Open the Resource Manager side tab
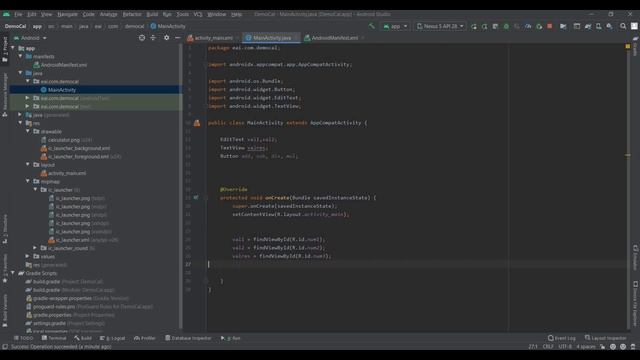The width and height of the screenshot is (640, 360). point(5,95)
